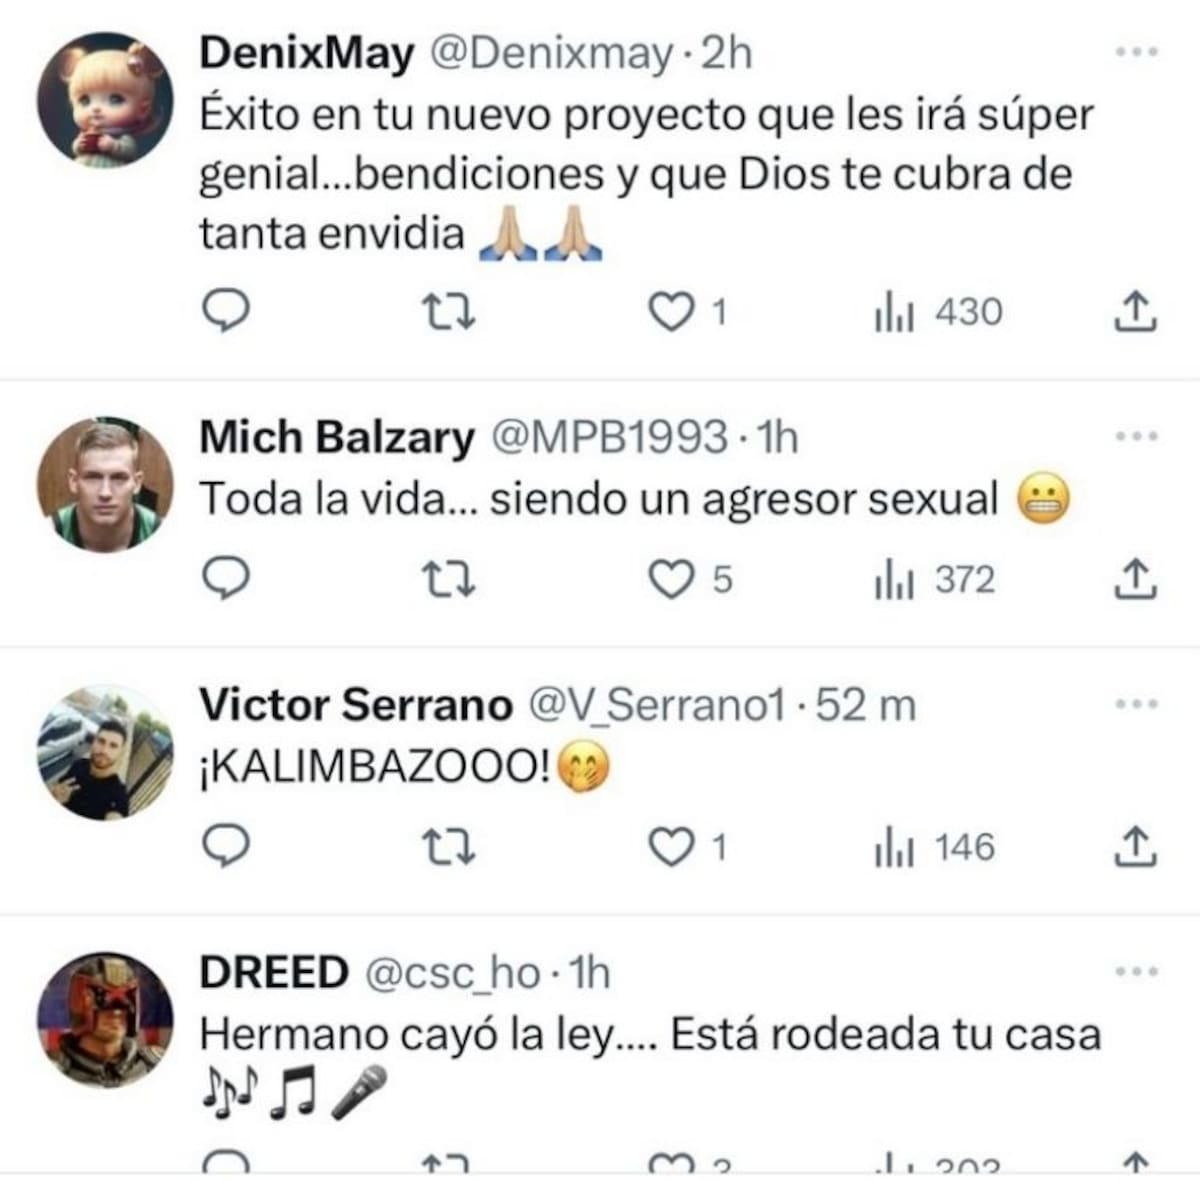
Task: View analytics showing 372 views
Action: coord(936,579)
